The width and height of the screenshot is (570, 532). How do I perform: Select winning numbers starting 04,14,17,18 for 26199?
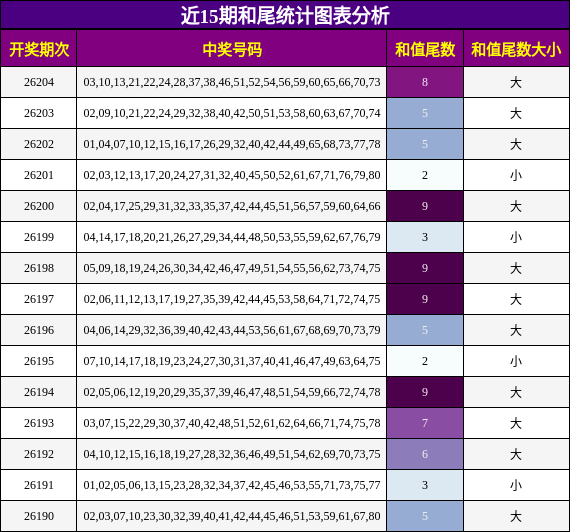pyautogui.click(x=232, y=237)
